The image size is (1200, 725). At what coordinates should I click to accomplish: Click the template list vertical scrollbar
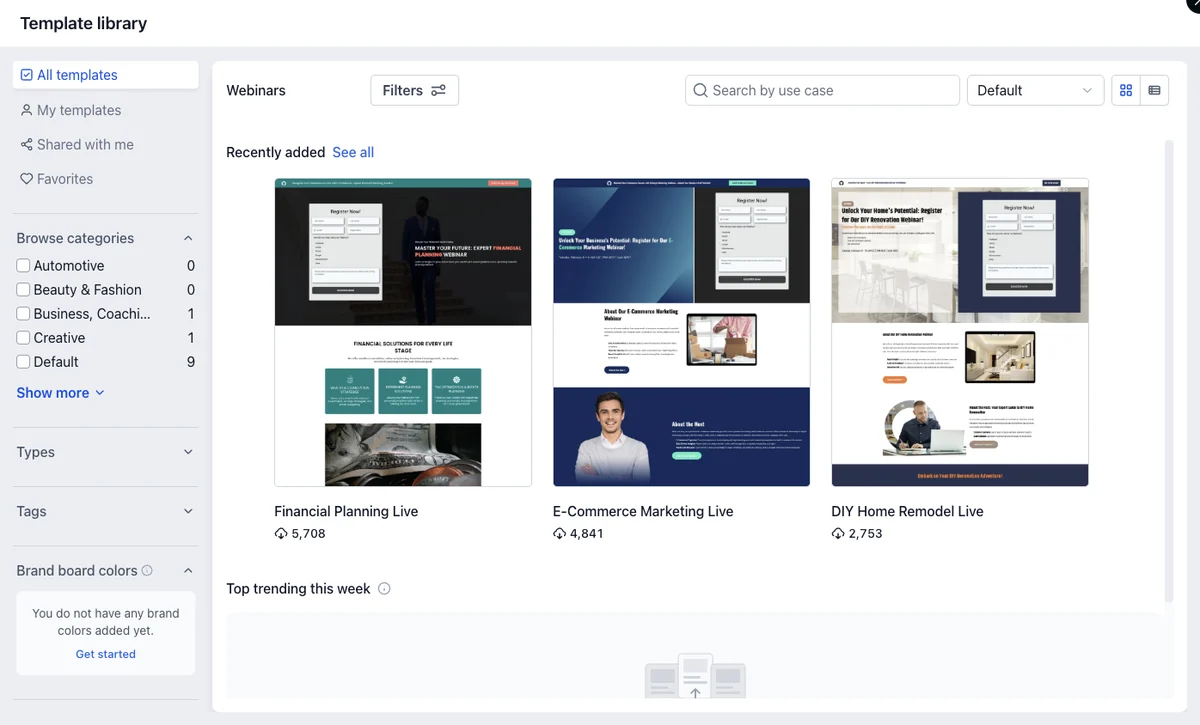(x=1169, y=370)
